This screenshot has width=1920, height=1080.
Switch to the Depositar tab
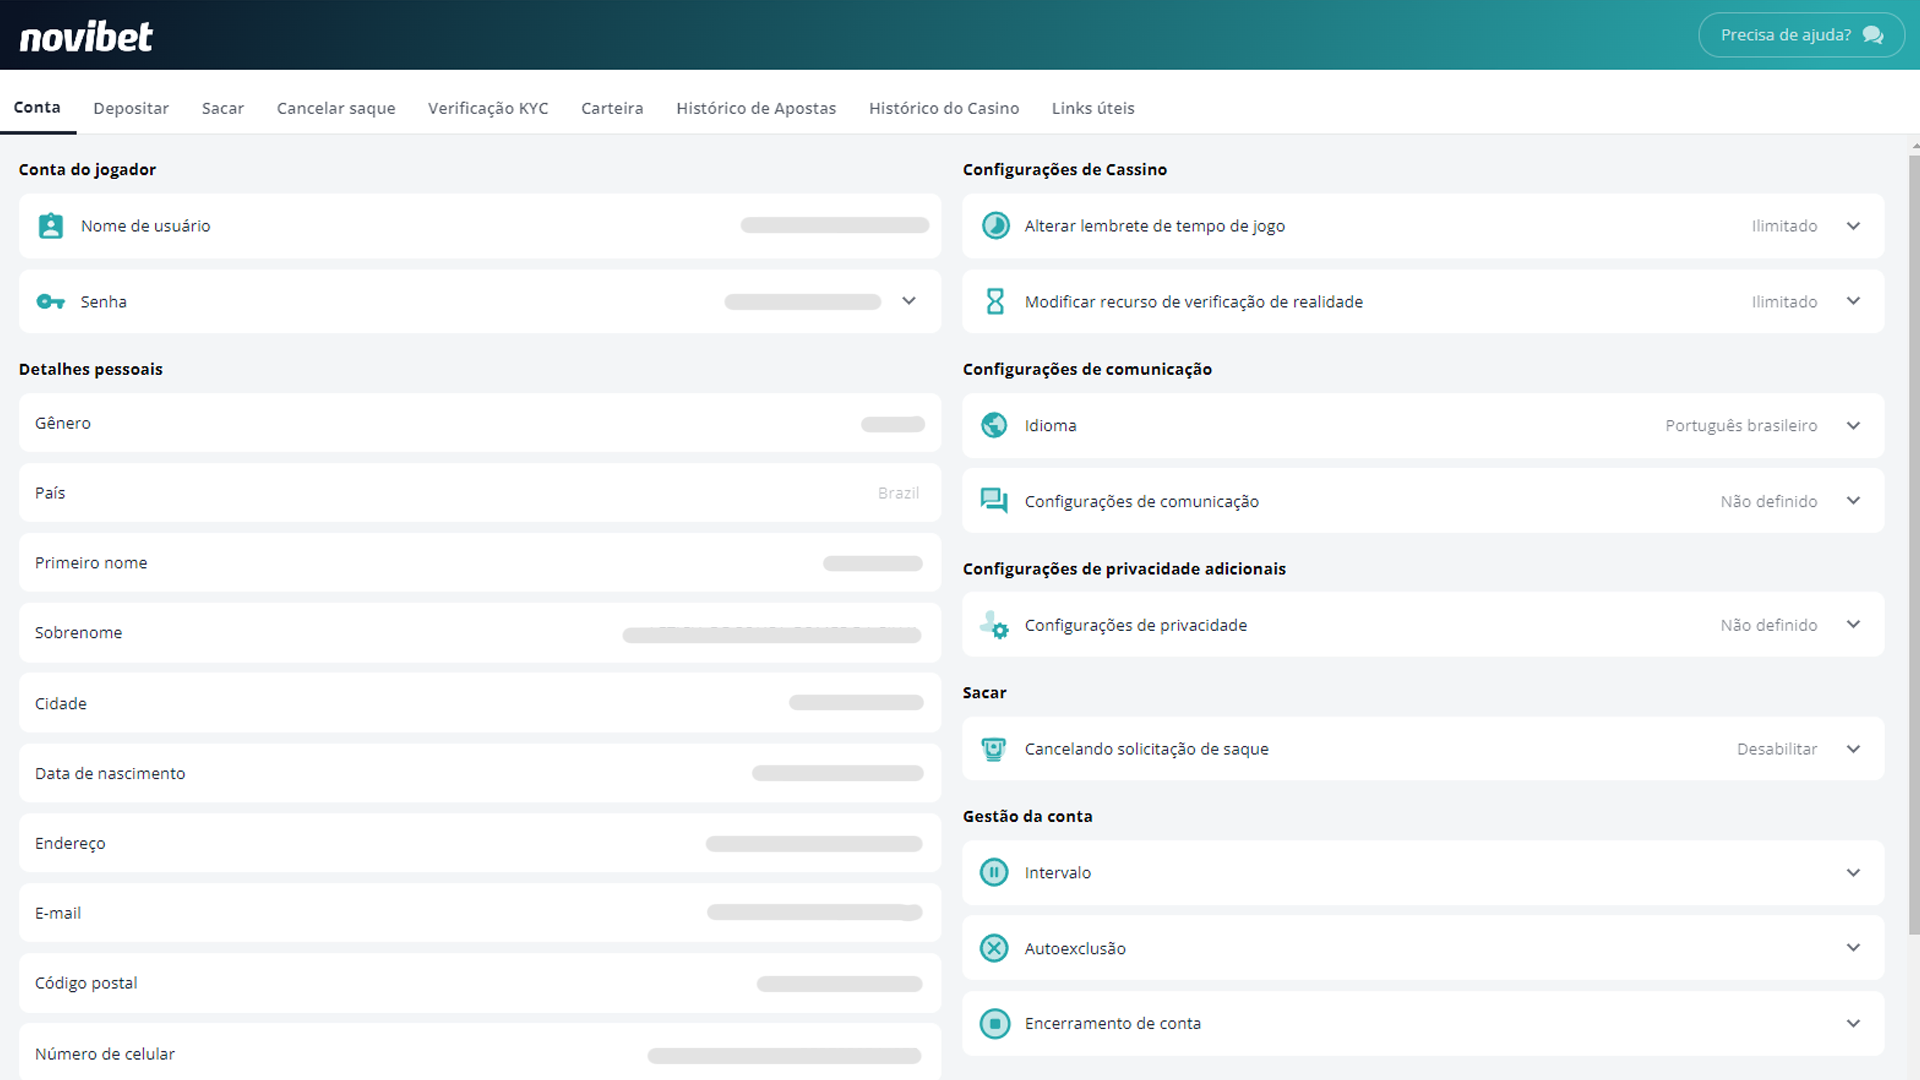click(x=131, y=108)
